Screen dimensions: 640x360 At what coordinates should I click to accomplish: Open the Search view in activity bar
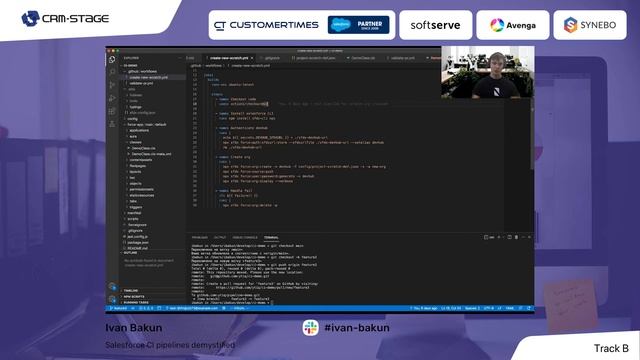[112, 72]
